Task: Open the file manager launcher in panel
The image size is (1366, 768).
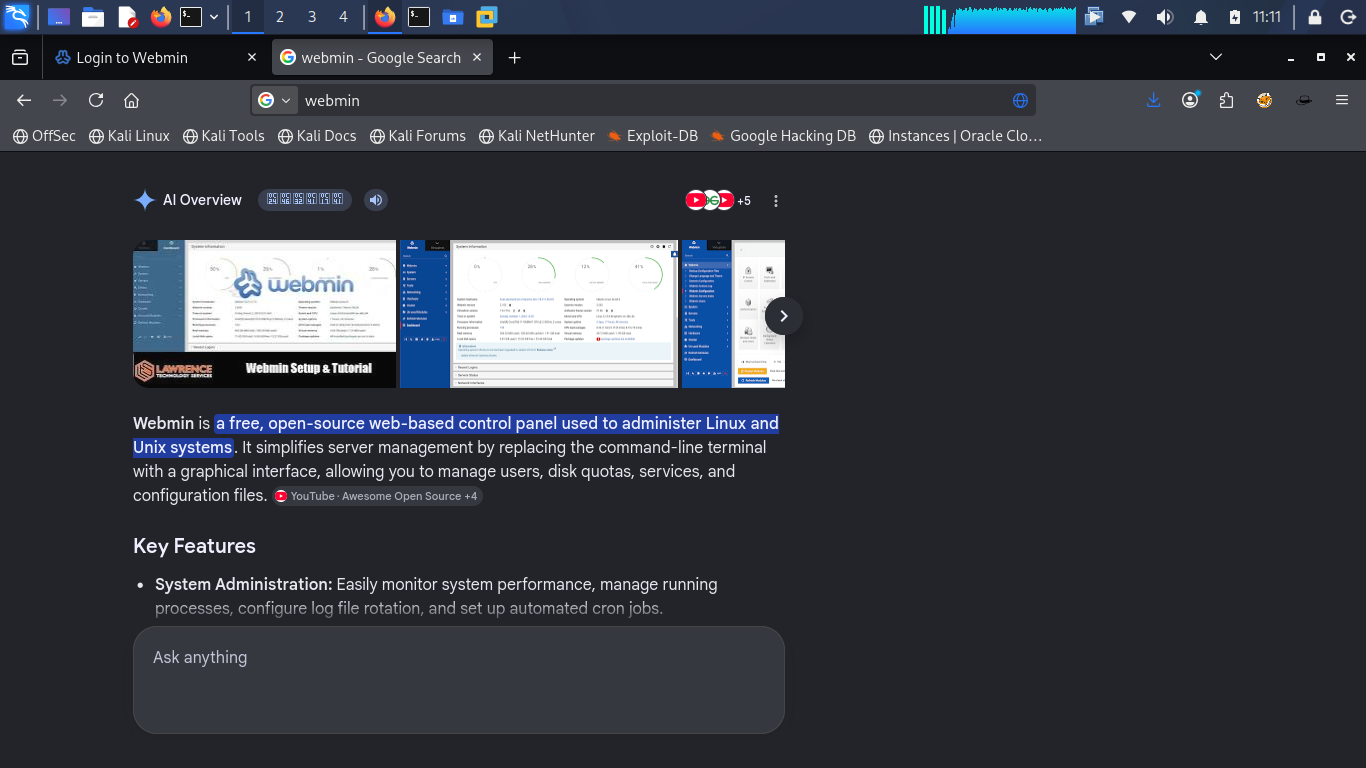Action: point(93,17)
